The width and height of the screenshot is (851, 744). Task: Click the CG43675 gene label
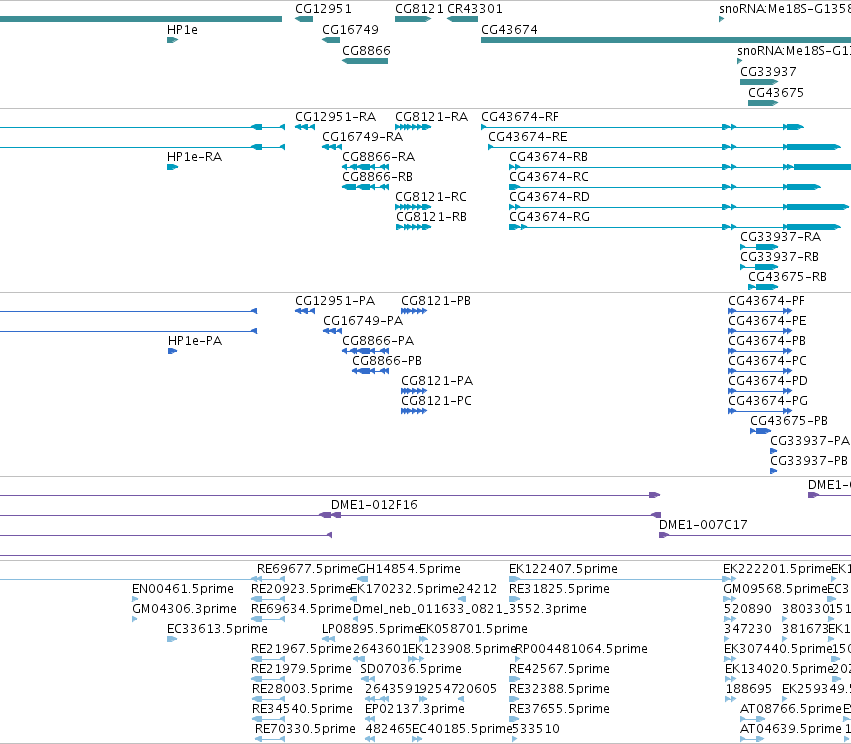click(x=776, y=93)
